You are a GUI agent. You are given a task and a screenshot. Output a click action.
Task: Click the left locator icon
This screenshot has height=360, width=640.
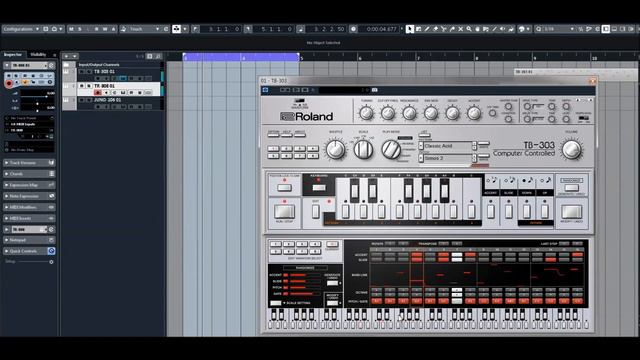[195, 29]
